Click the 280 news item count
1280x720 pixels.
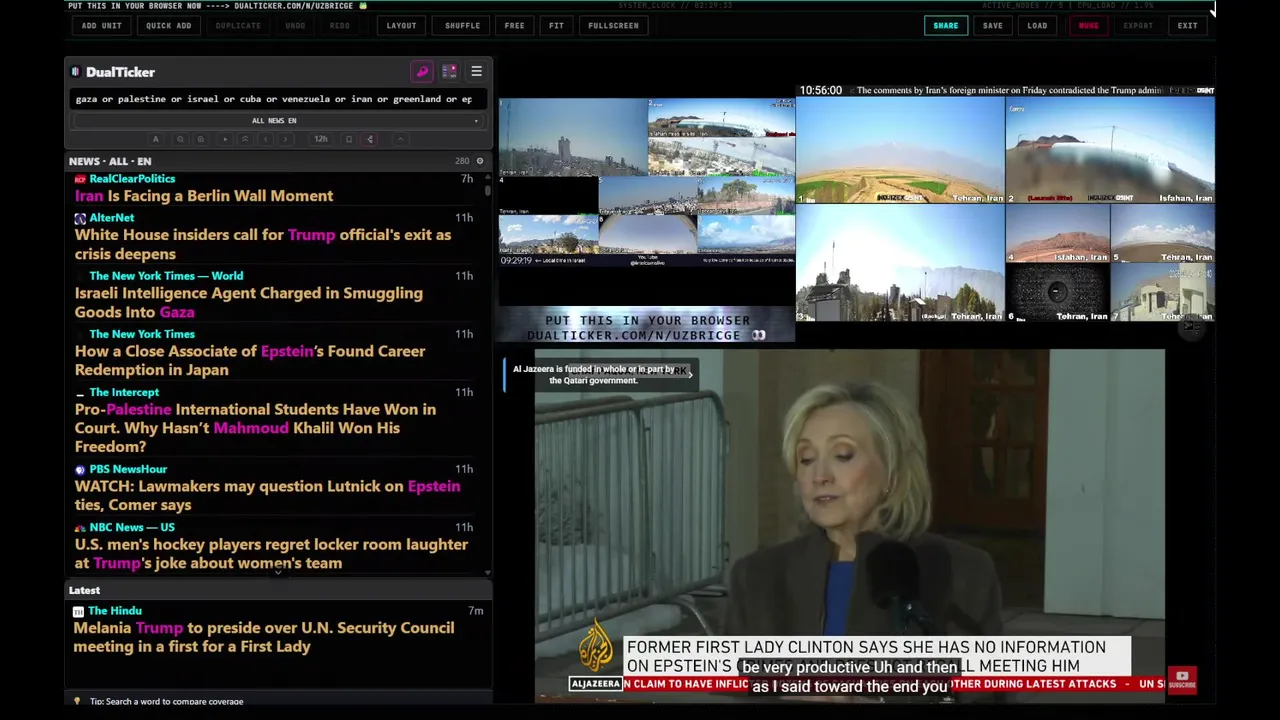click(461, 161)
